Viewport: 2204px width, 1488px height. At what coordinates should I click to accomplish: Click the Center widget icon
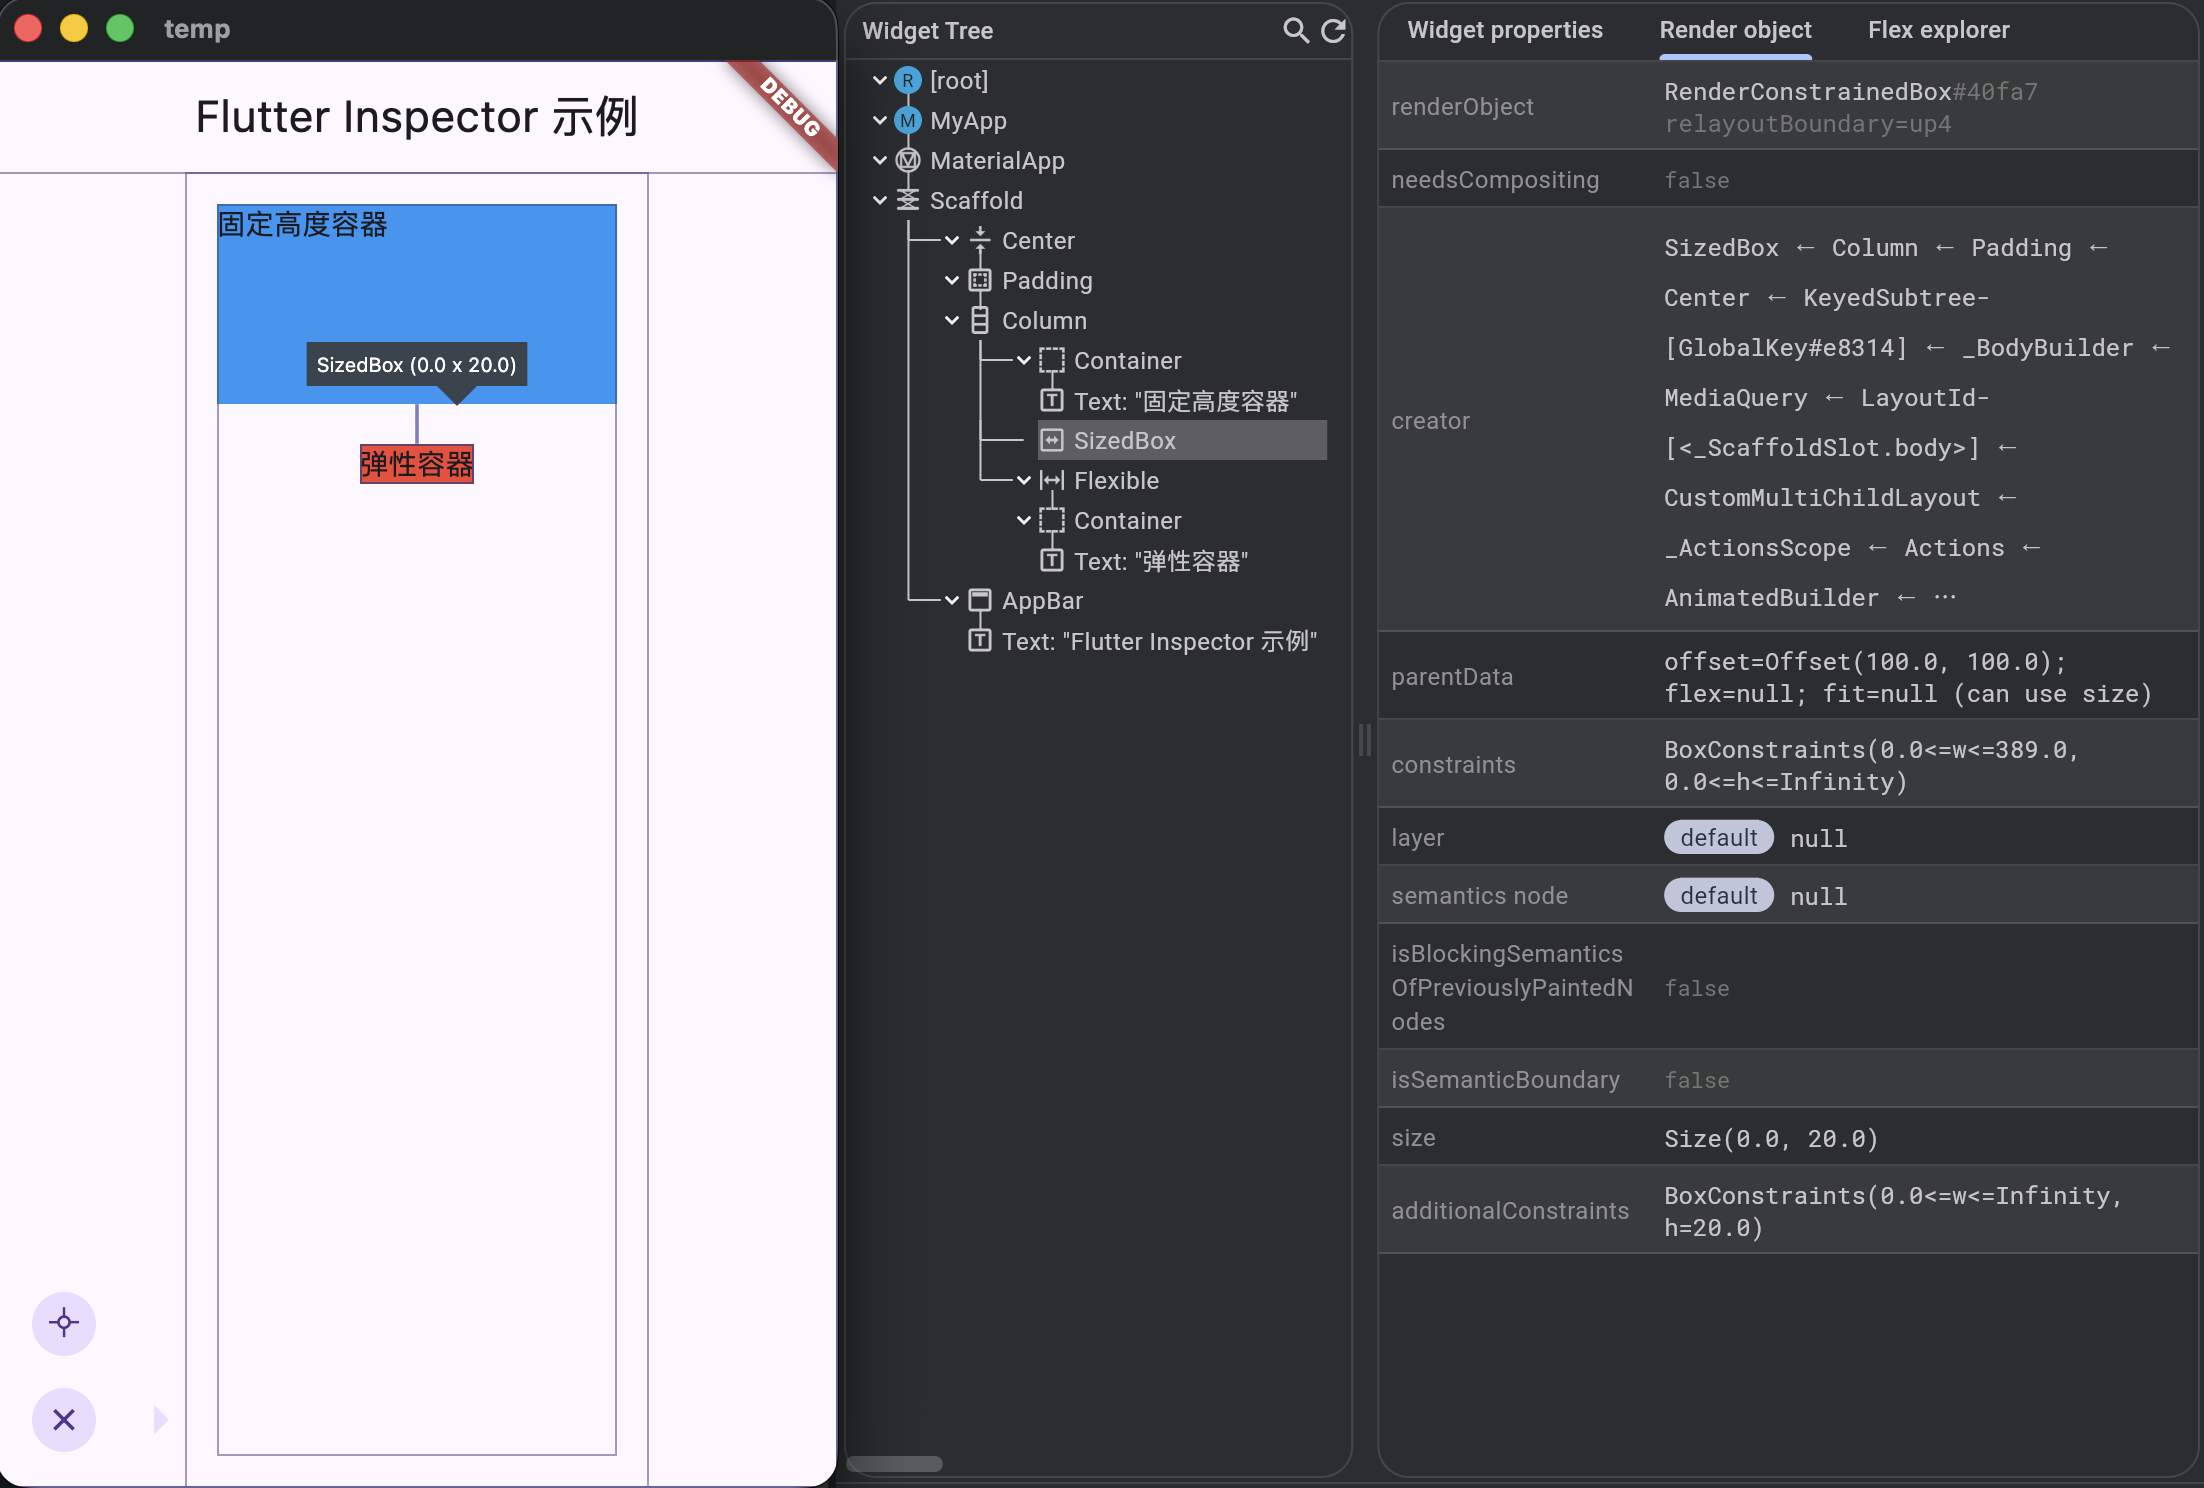pyautogui.click(x=980, y=241)
